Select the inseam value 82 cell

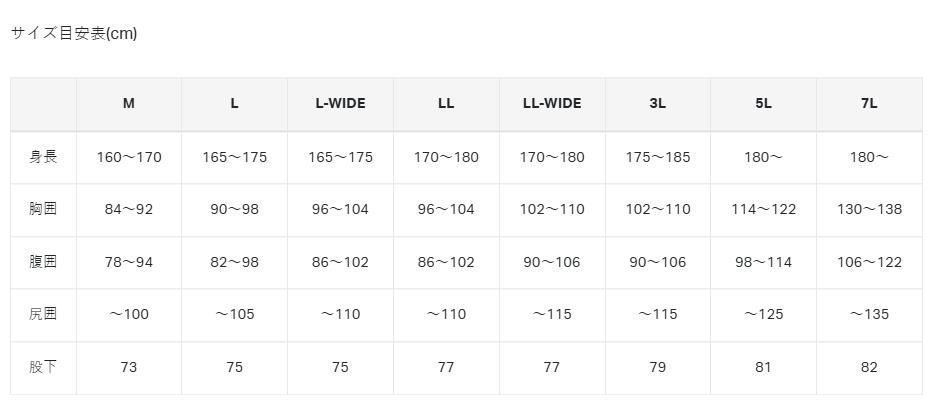pos(869,367)
